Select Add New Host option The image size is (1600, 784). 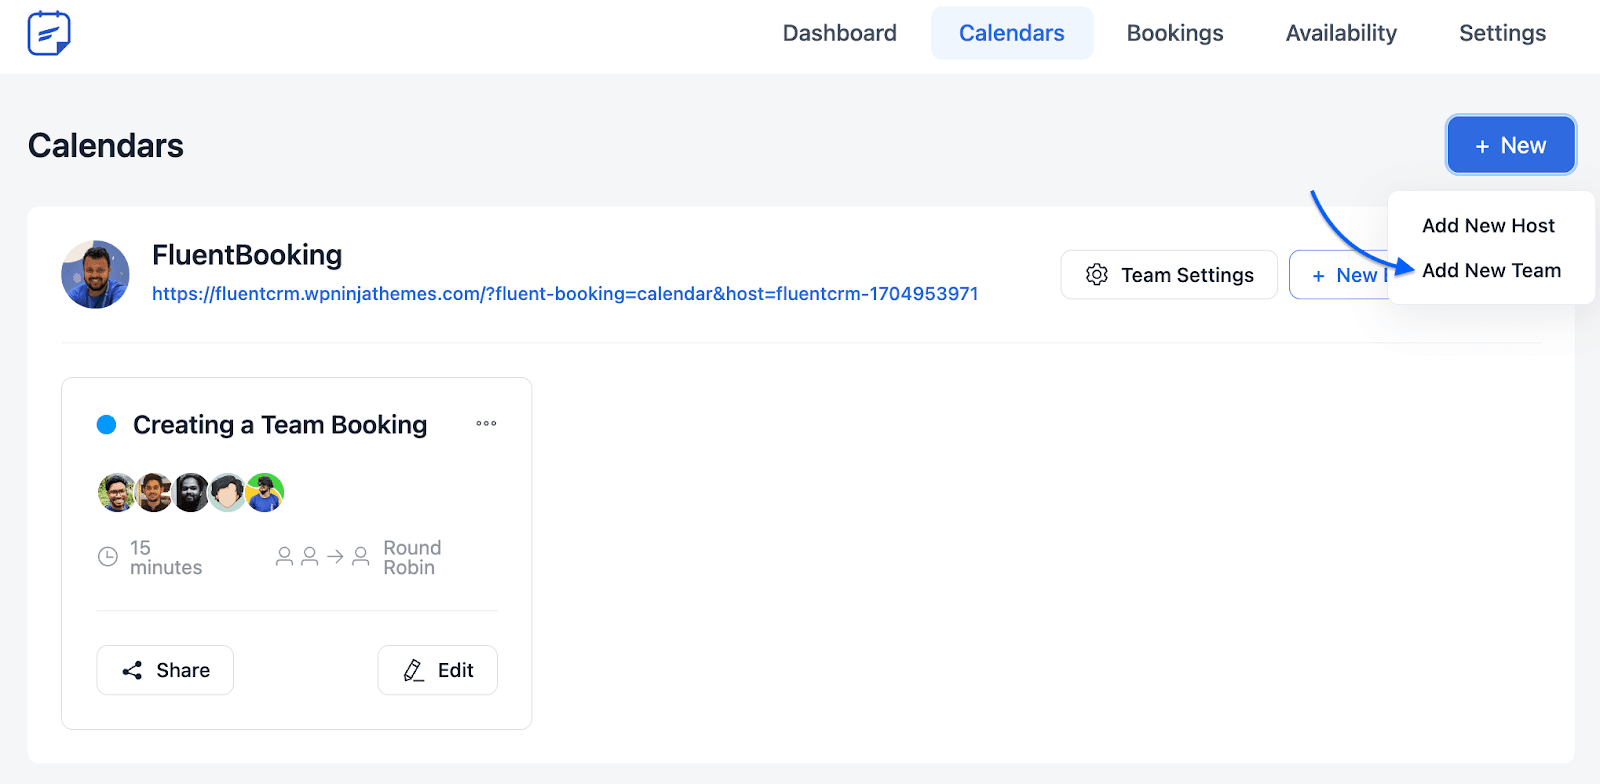[1488, 226]
